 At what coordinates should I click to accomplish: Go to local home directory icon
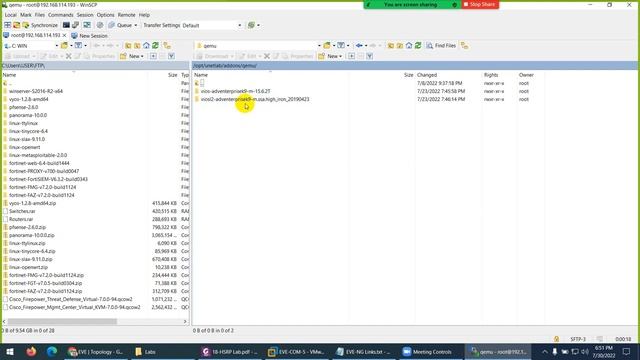pos(146,46)
